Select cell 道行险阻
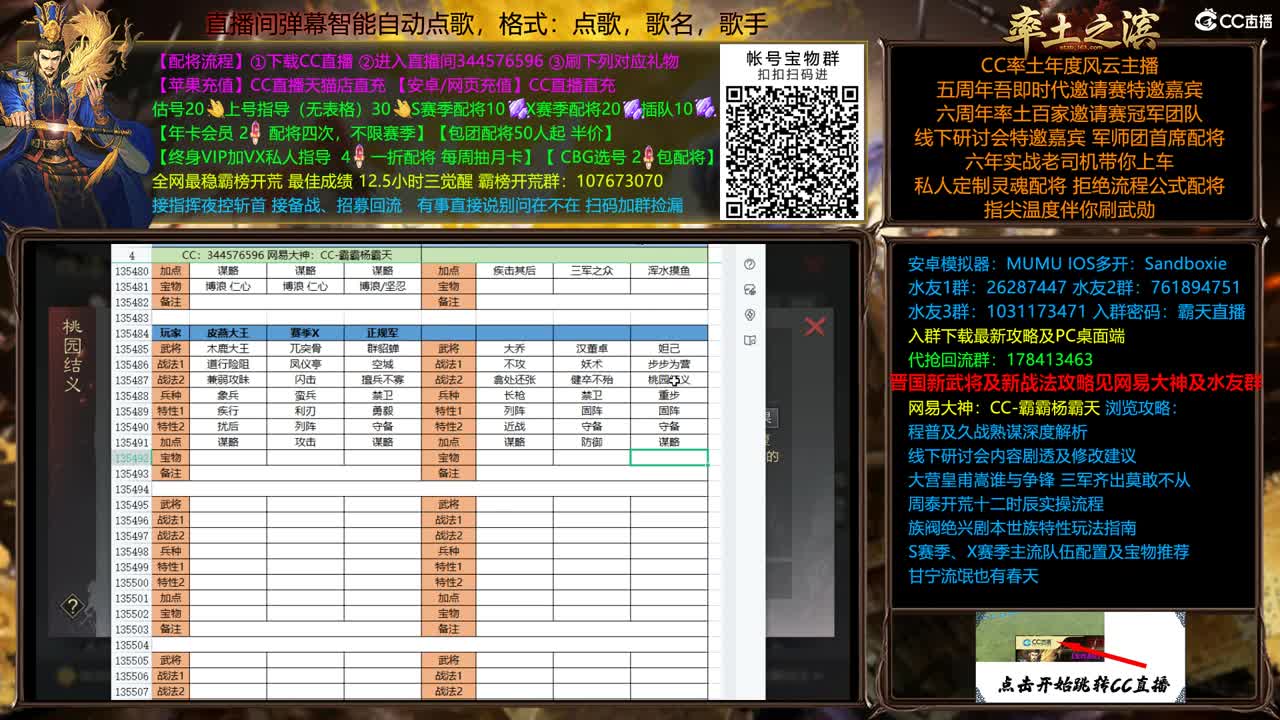Screen dimensions: 1280x720 [228, 364]
